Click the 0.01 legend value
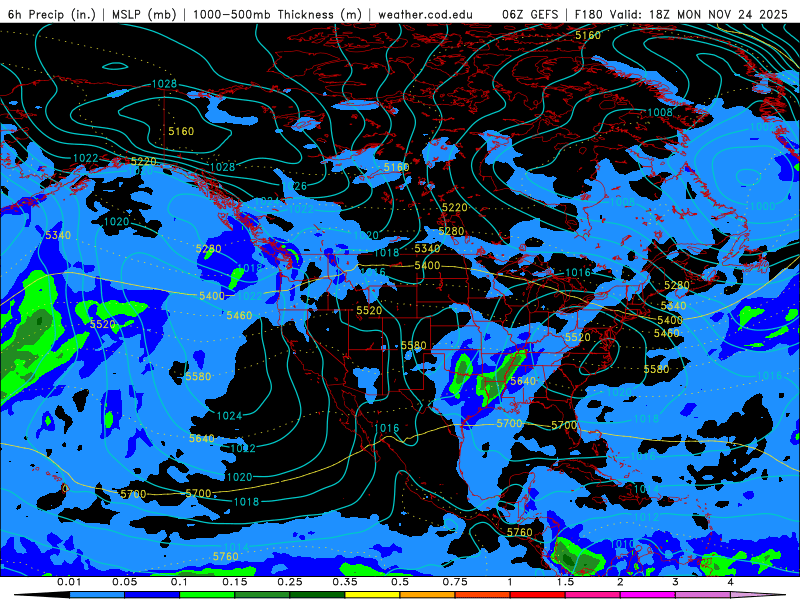 click(x=69, y=582)
